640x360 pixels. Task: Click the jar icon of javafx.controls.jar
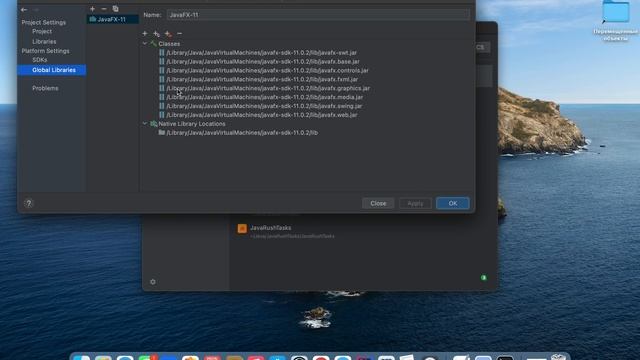coord(162,71)
